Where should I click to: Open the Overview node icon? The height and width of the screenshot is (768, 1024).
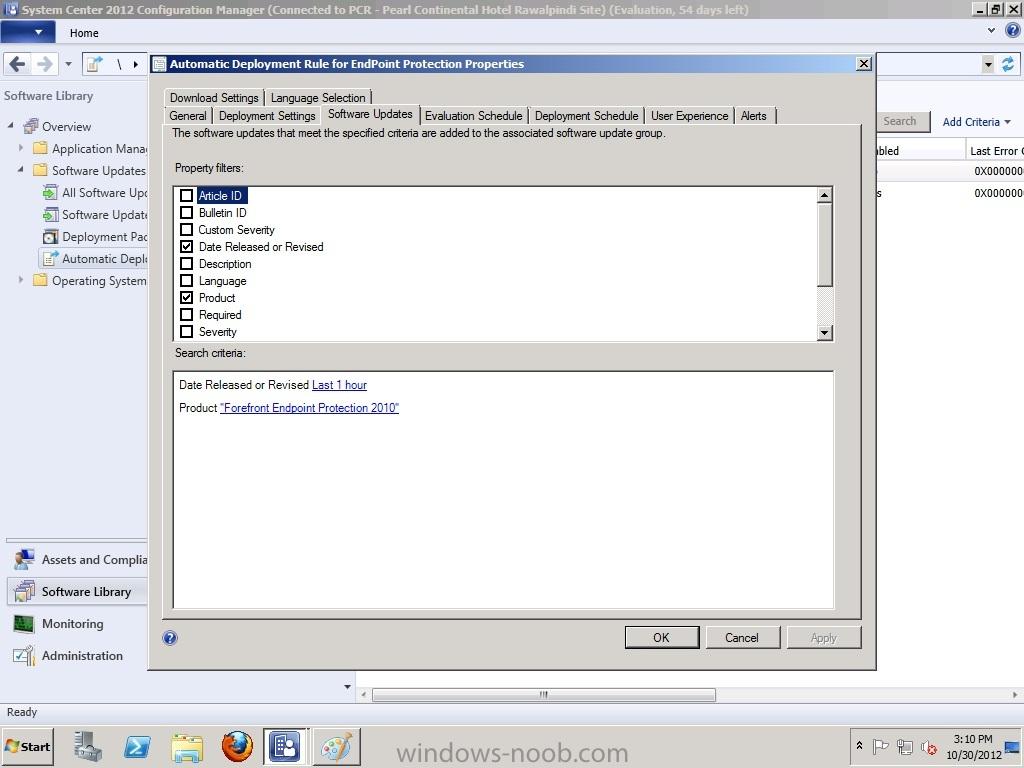31,126
